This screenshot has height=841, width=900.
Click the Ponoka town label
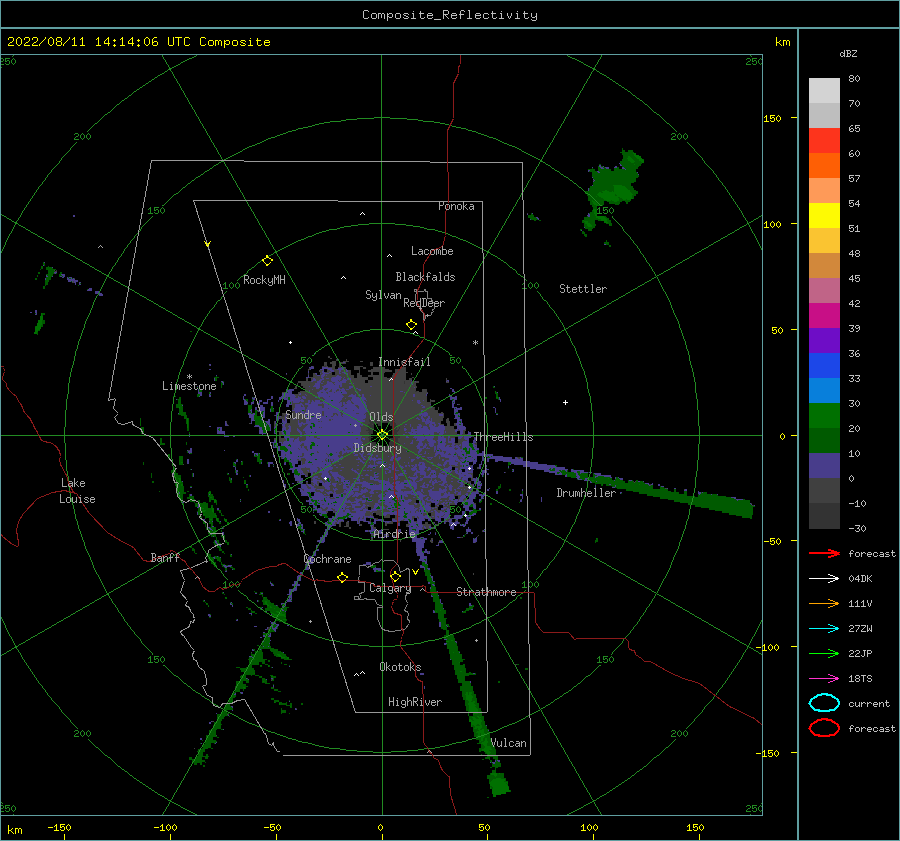[456, 206]
